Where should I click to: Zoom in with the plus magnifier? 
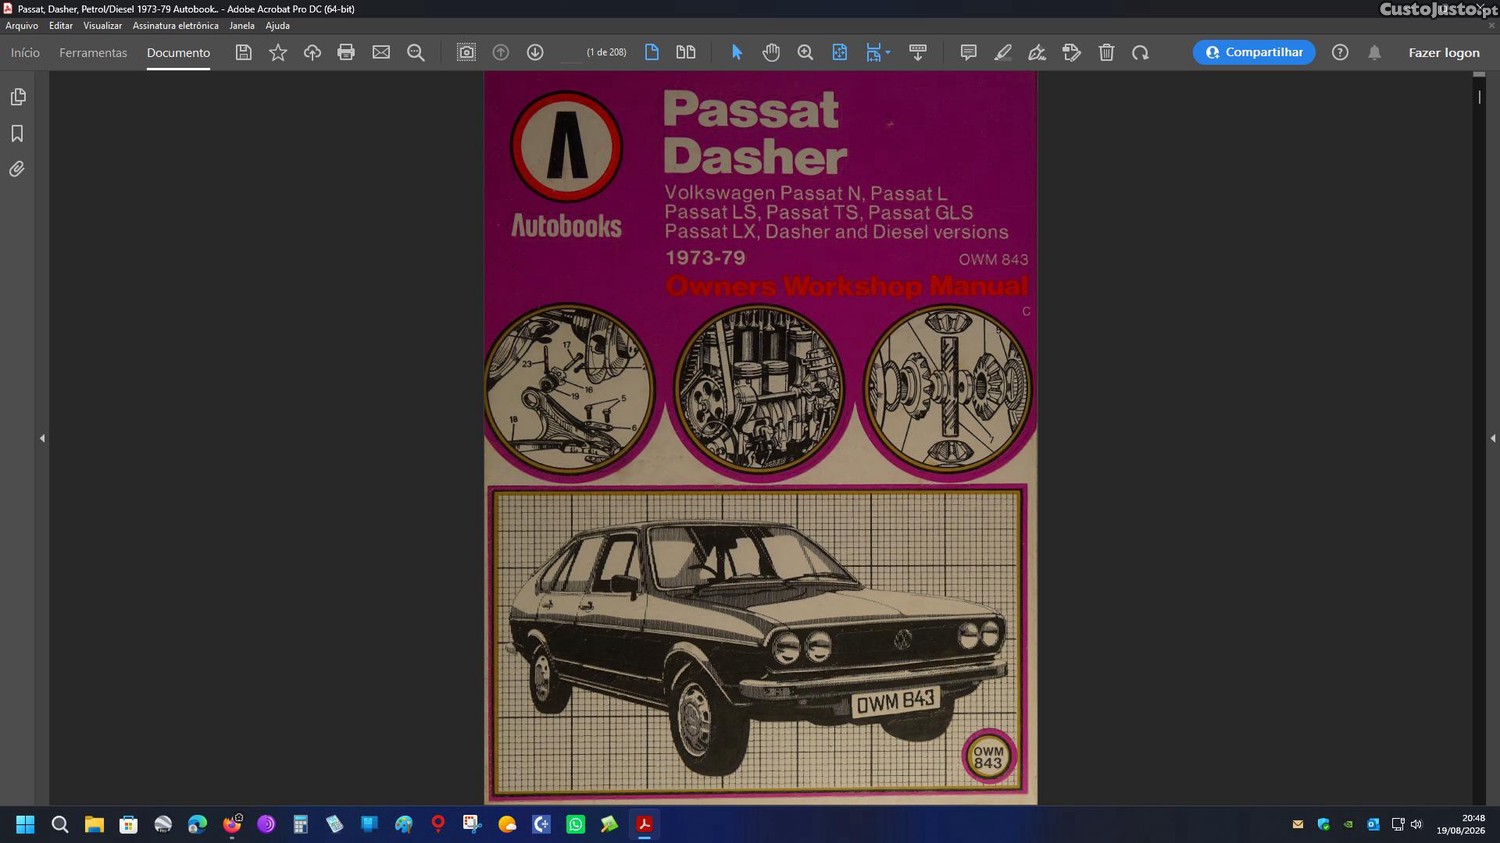click(805, 52)
